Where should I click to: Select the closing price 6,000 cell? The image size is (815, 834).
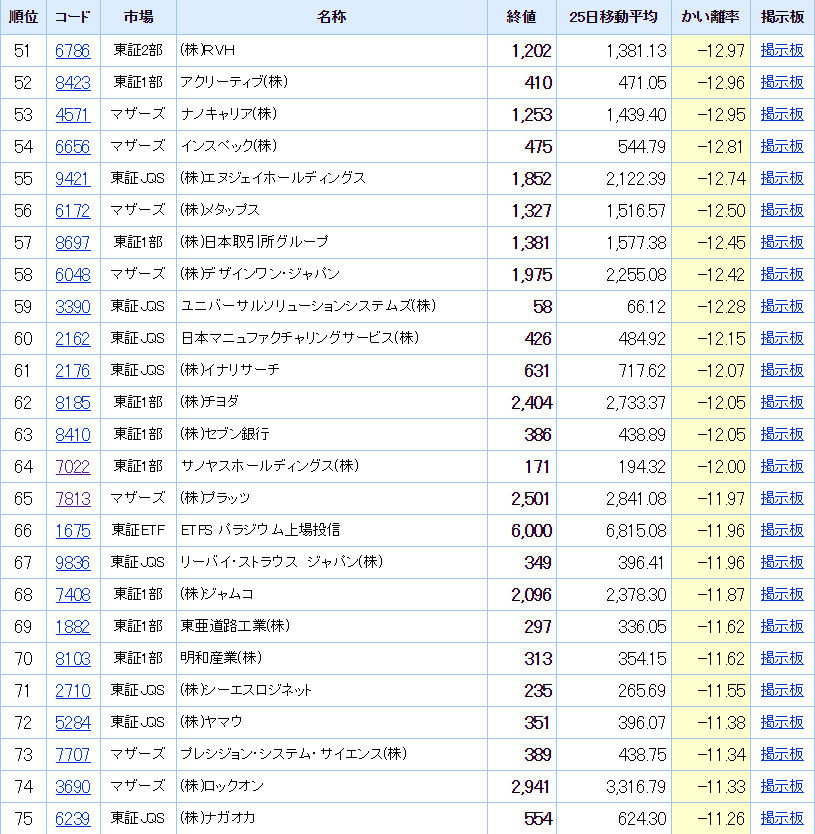(522, 531)
